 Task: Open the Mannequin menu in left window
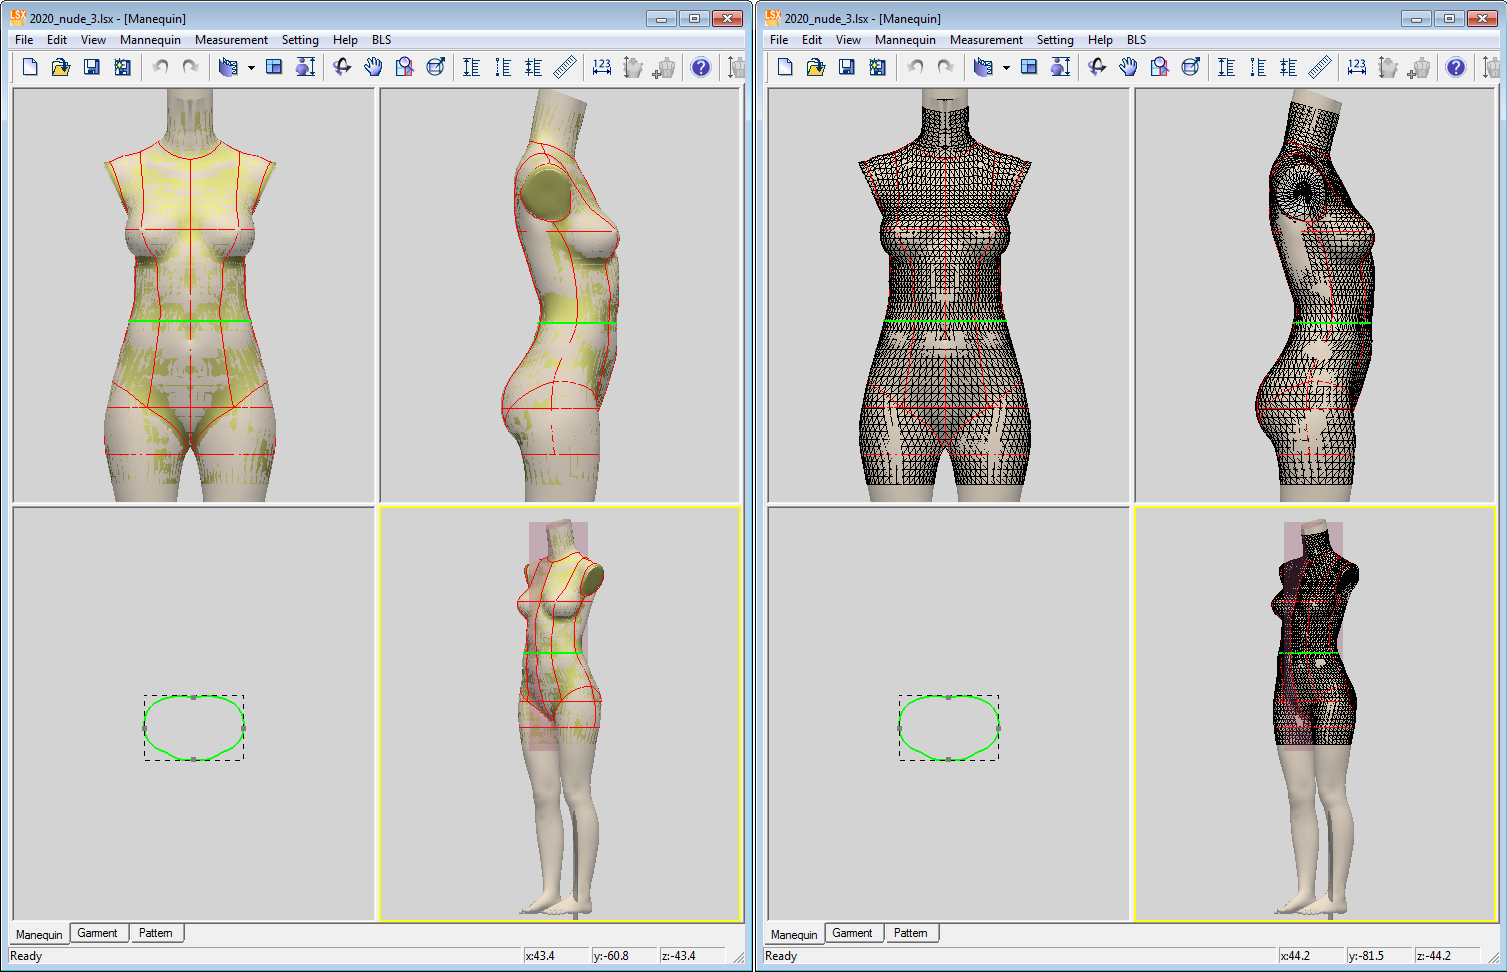(x=150, y=40)
